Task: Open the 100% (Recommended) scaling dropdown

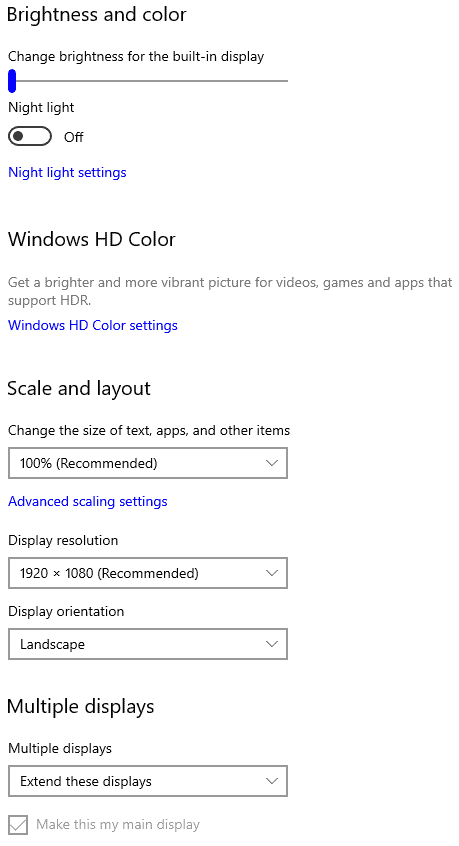Action: [148, 463]
